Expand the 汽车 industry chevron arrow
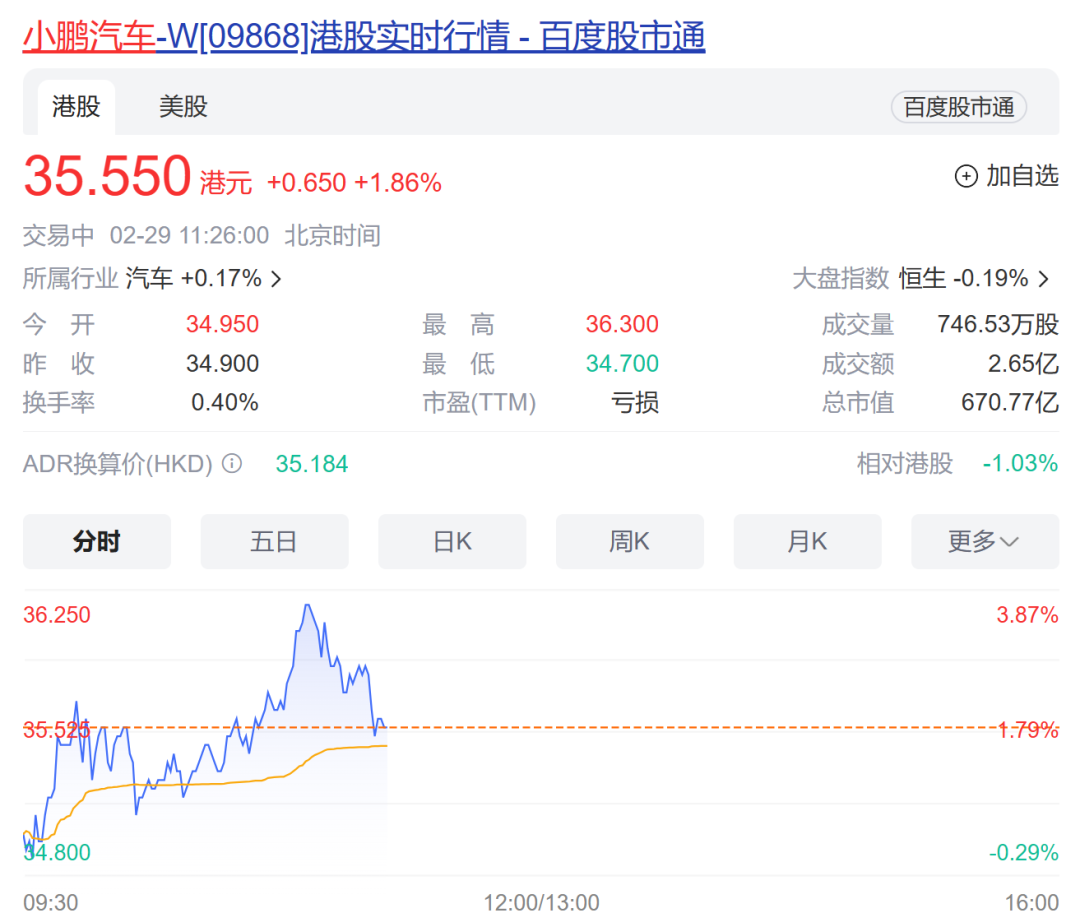1080x913 pixels. pyautogui.click(x=276, y=279)
